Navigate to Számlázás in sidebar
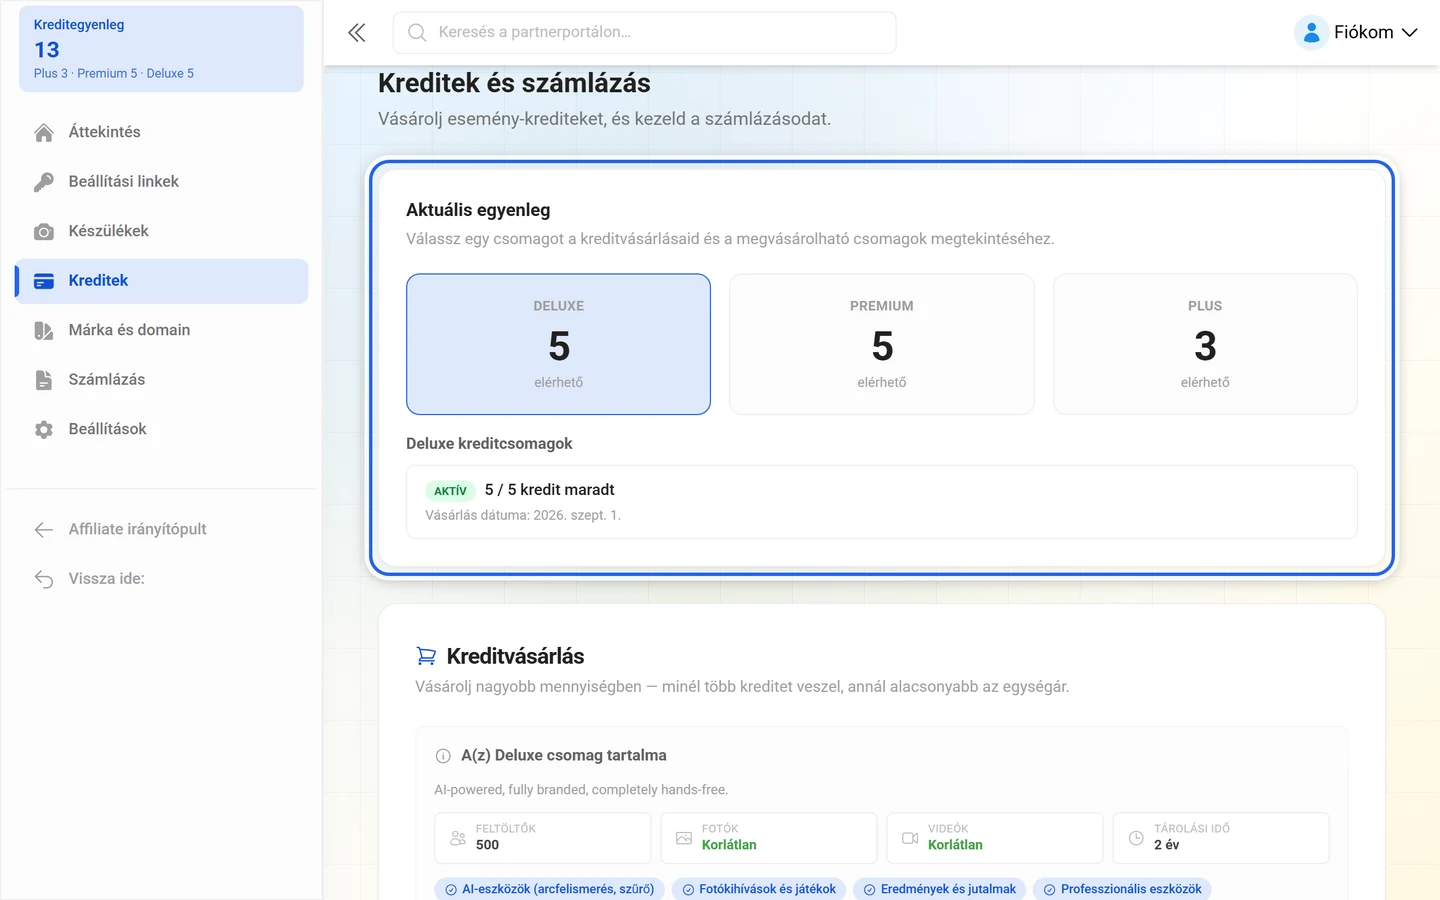Viewport: 1440px width, 900px height. point(161,380)
